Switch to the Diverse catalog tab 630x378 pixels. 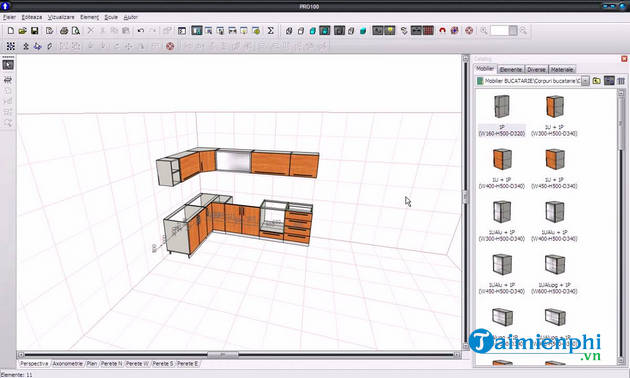536,69
